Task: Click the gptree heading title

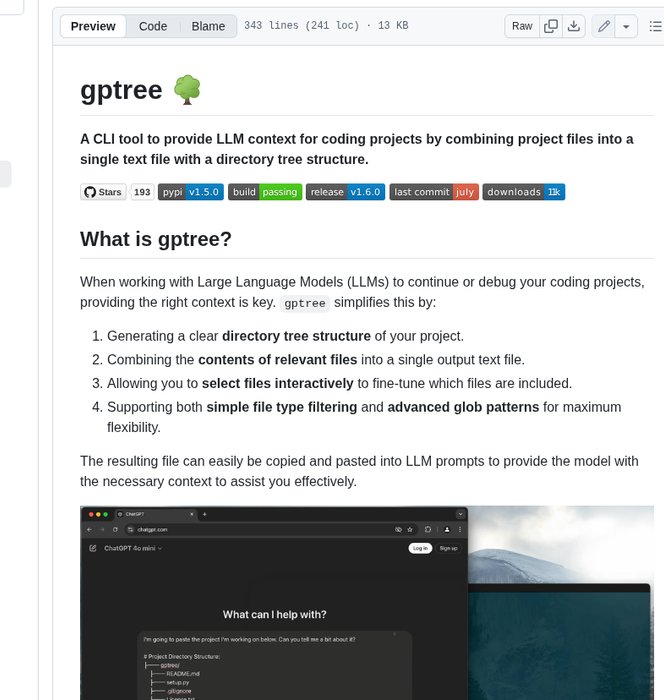Action: [121, 90]
